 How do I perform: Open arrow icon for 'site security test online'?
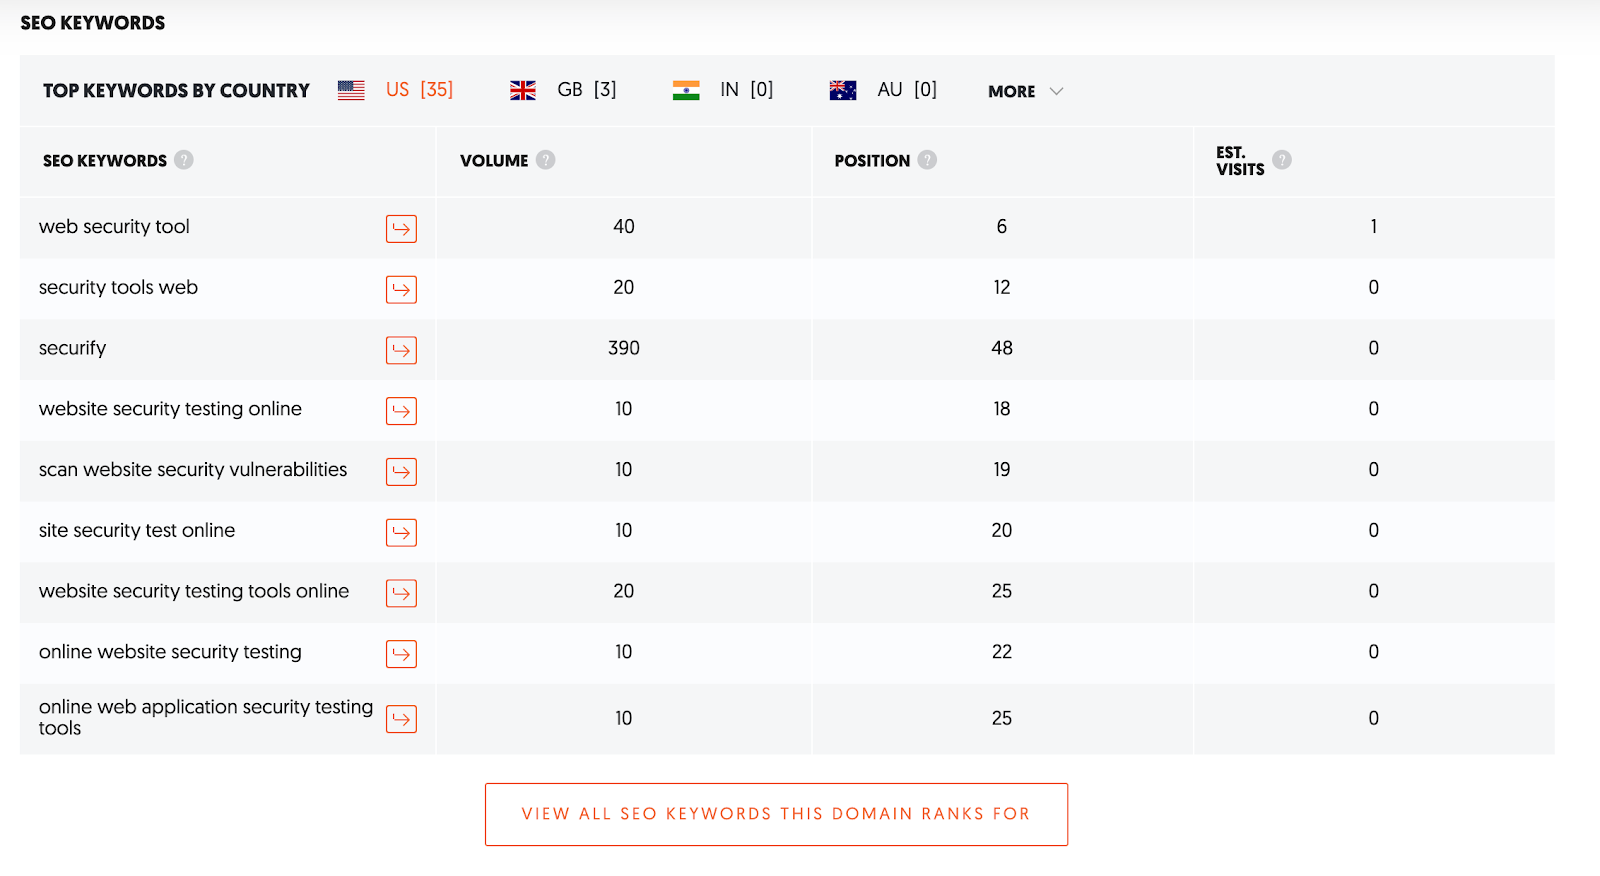coord(401,533)
